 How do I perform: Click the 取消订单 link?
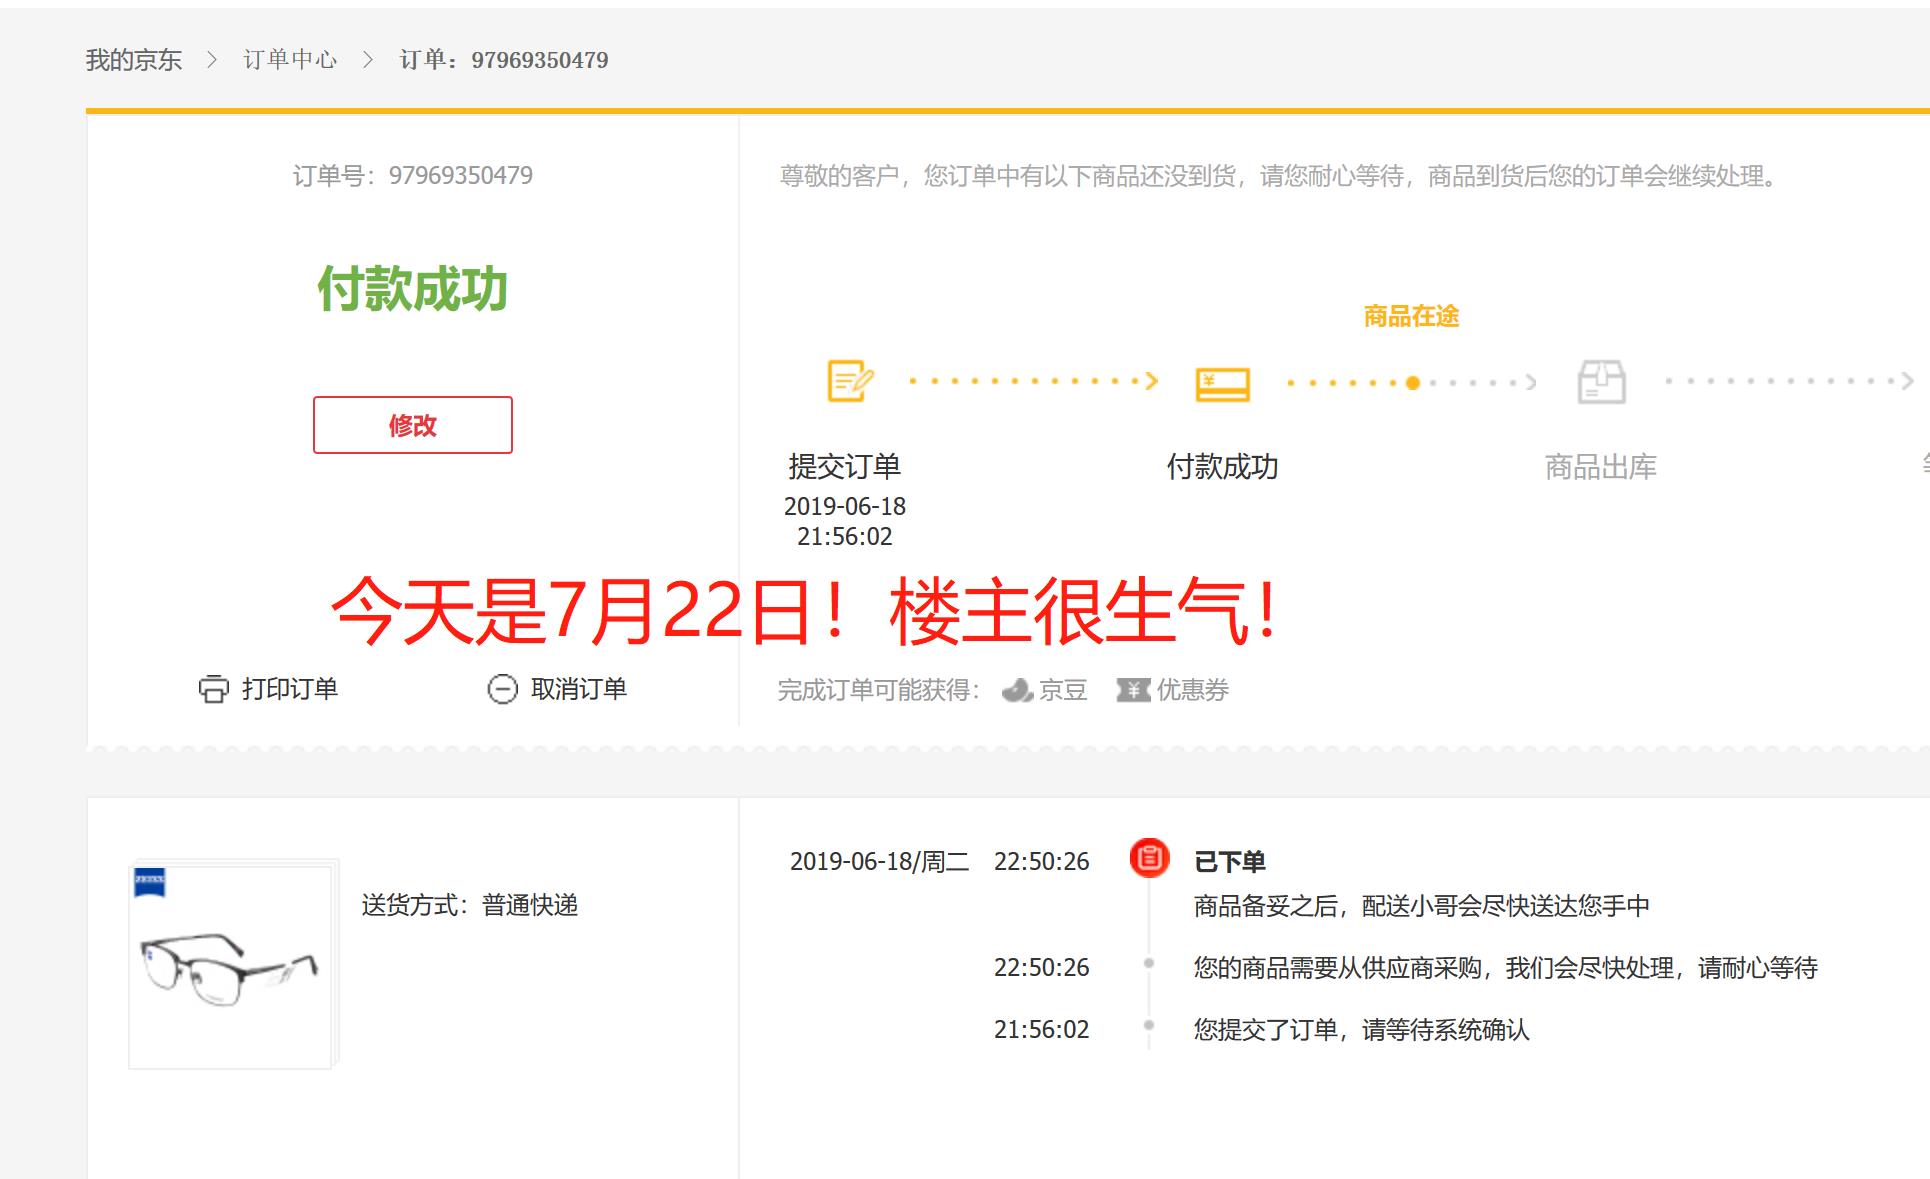578,689
